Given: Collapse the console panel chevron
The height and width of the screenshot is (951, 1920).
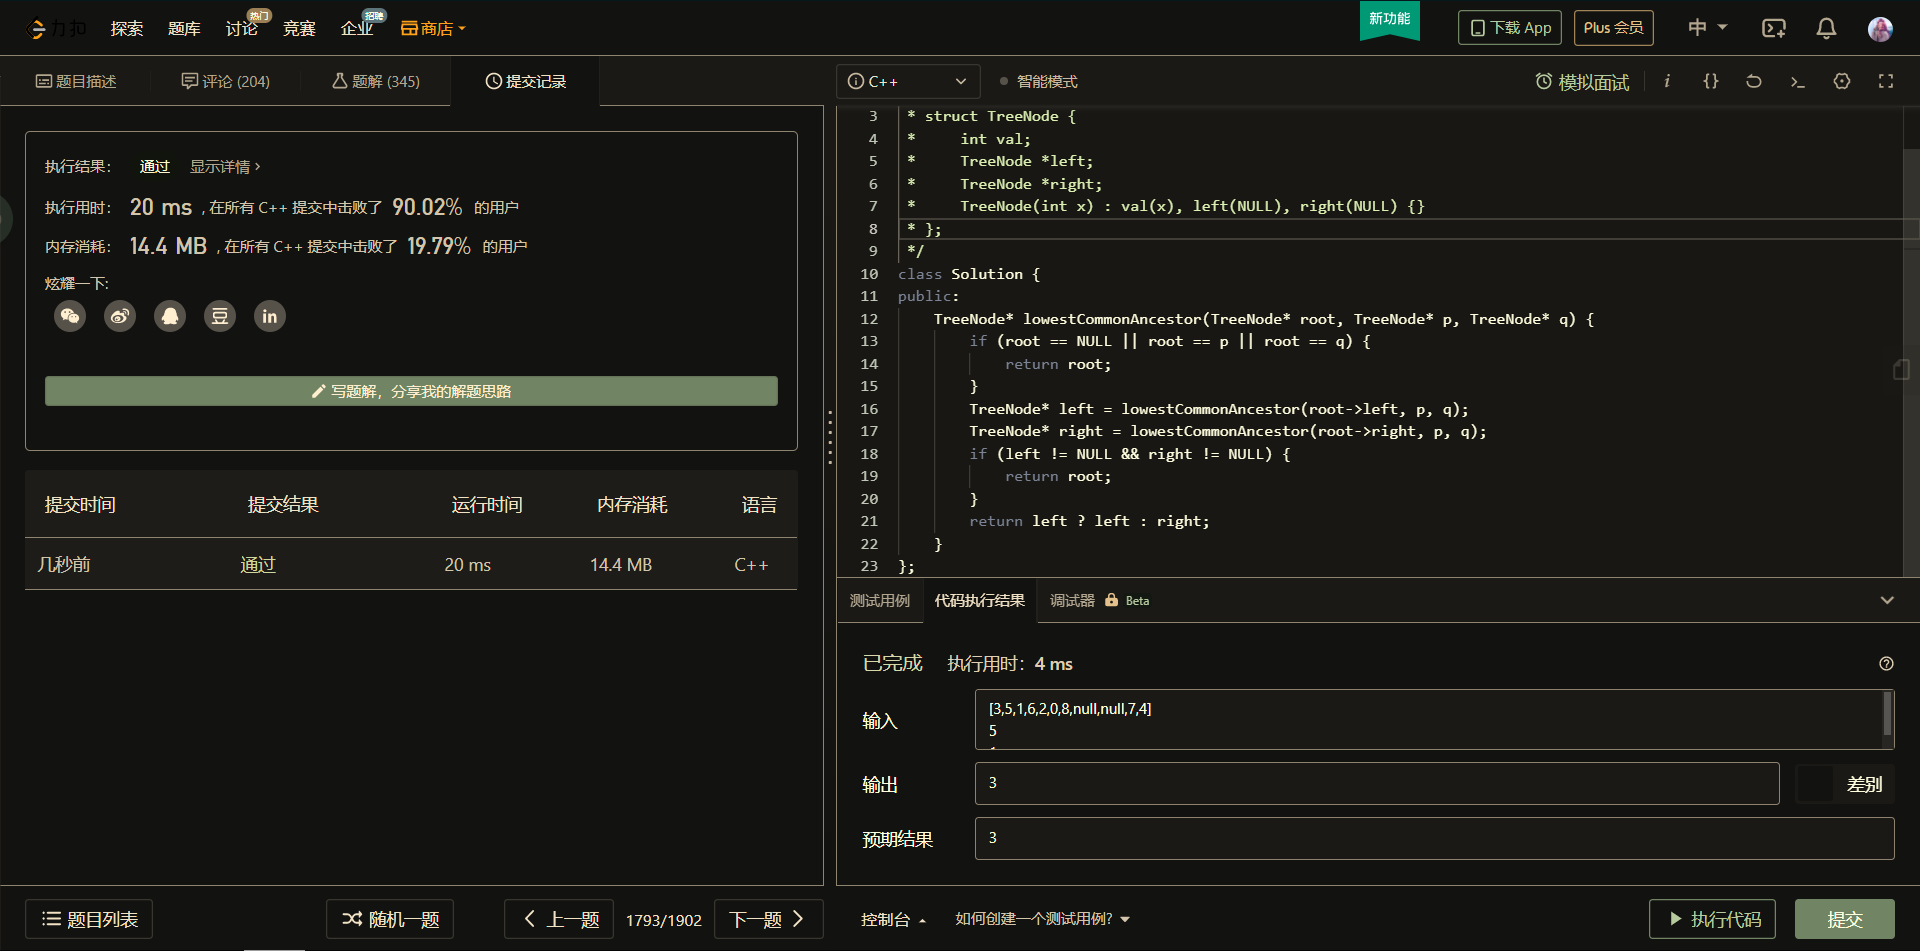Looking at the screenshot, I should pyautogui.click(x=1887, y=600).
